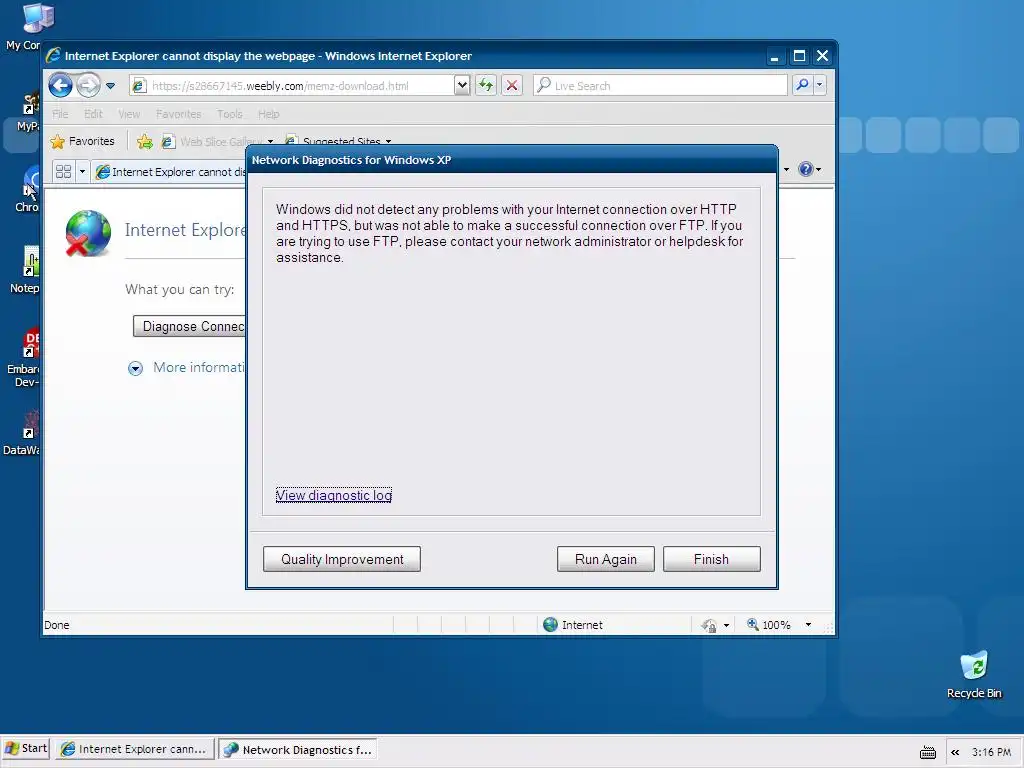Click Diagnose Connection Problems button

coord(189,326)
